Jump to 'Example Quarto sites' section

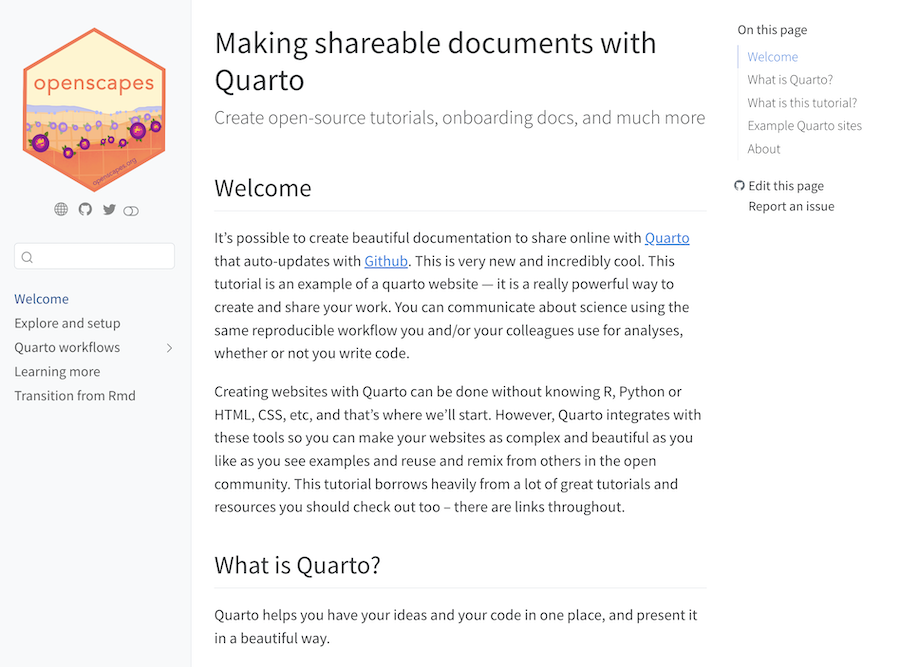tap(804, 126)
